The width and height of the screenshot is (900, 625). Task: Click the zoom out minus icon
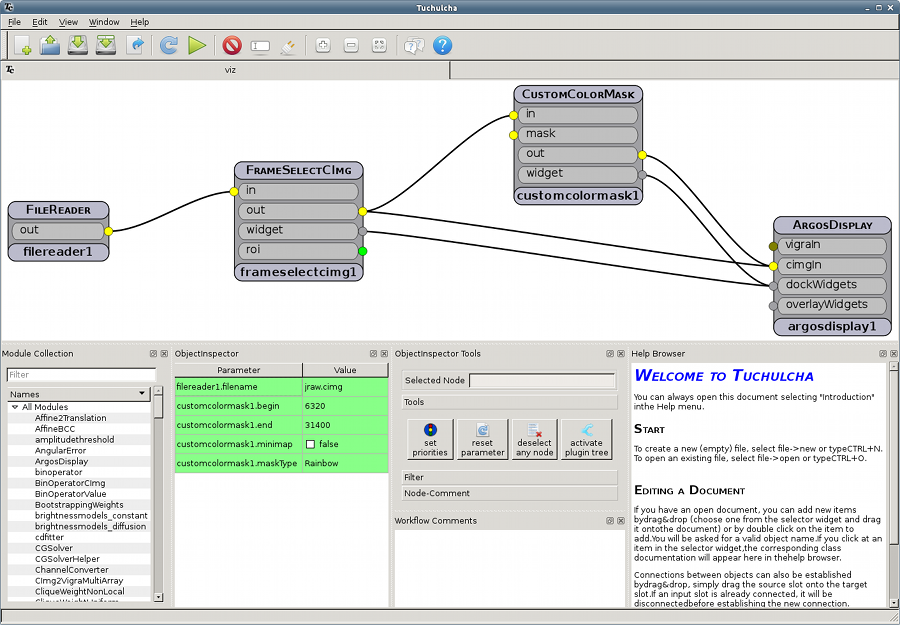351,45
